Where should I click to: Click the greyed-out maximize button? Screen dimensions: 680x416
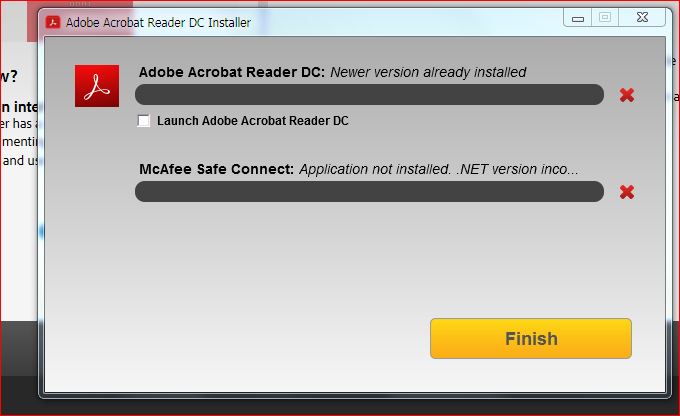click(605, 18)
